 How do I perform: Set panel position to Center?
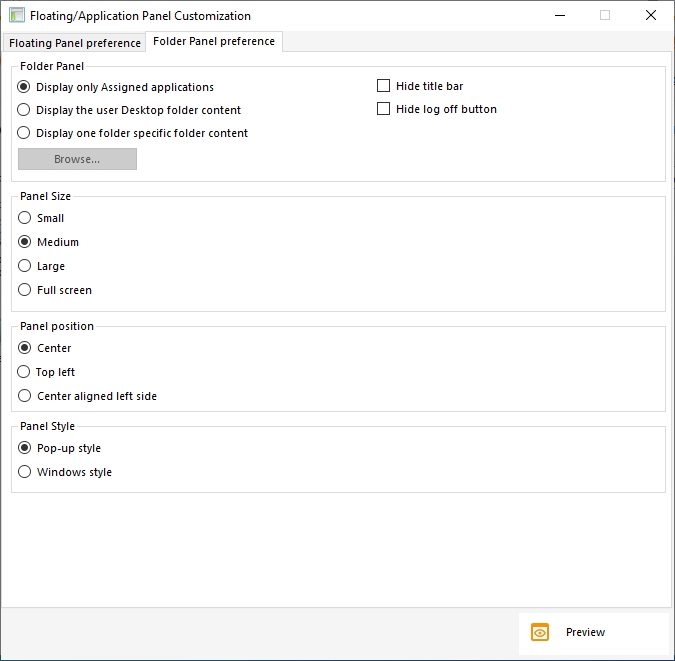coord(25,348)
